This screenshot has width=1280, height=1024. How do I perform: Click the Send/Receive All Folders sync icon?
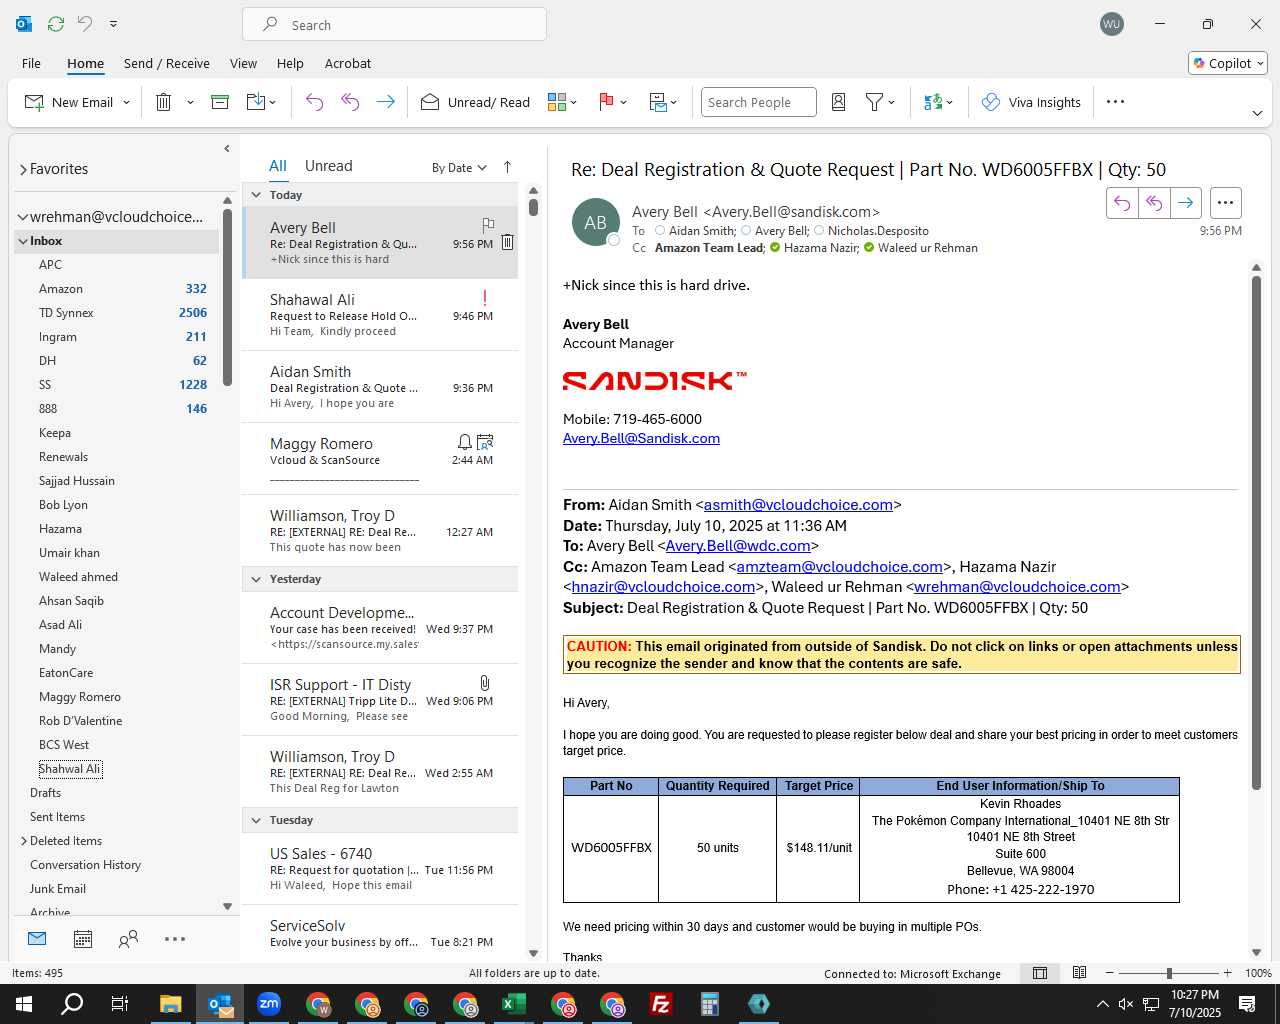tap(56, 24)
